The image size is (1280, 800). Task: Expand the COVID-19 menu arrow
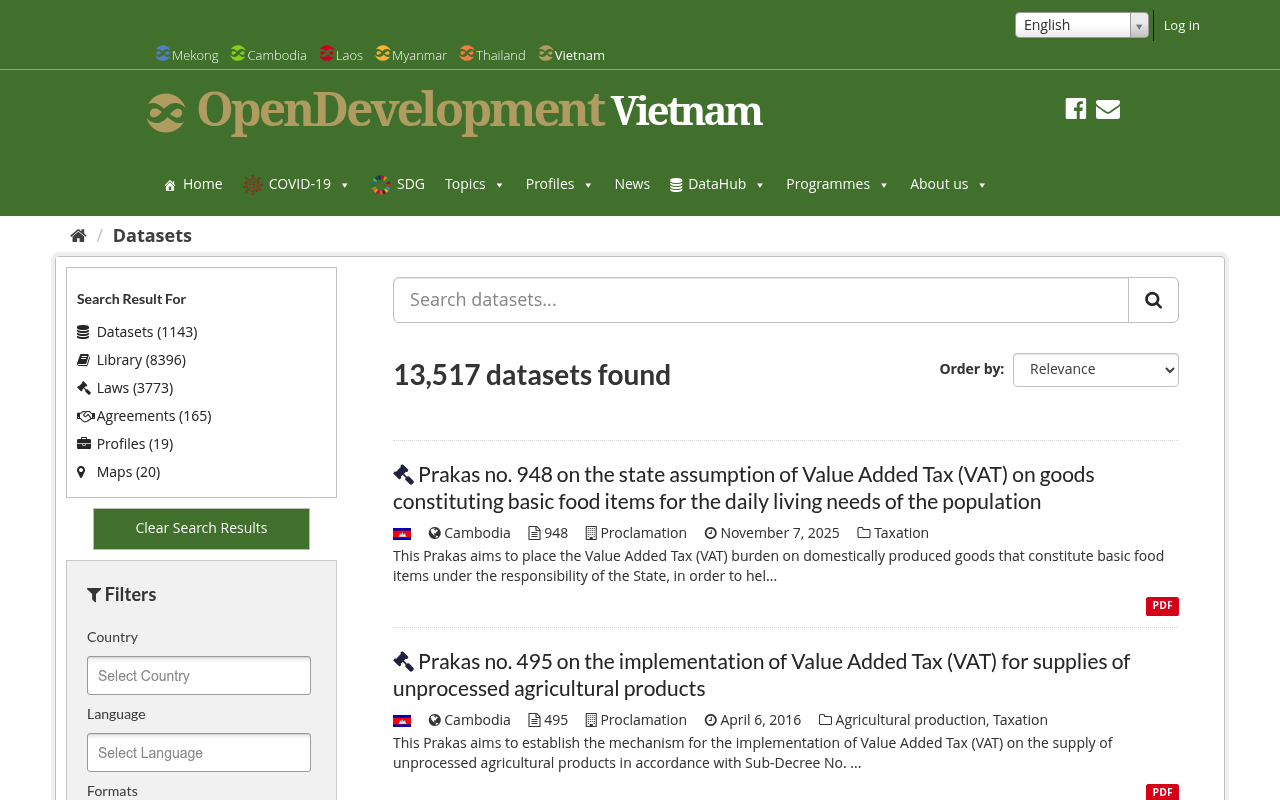point(345,185)
